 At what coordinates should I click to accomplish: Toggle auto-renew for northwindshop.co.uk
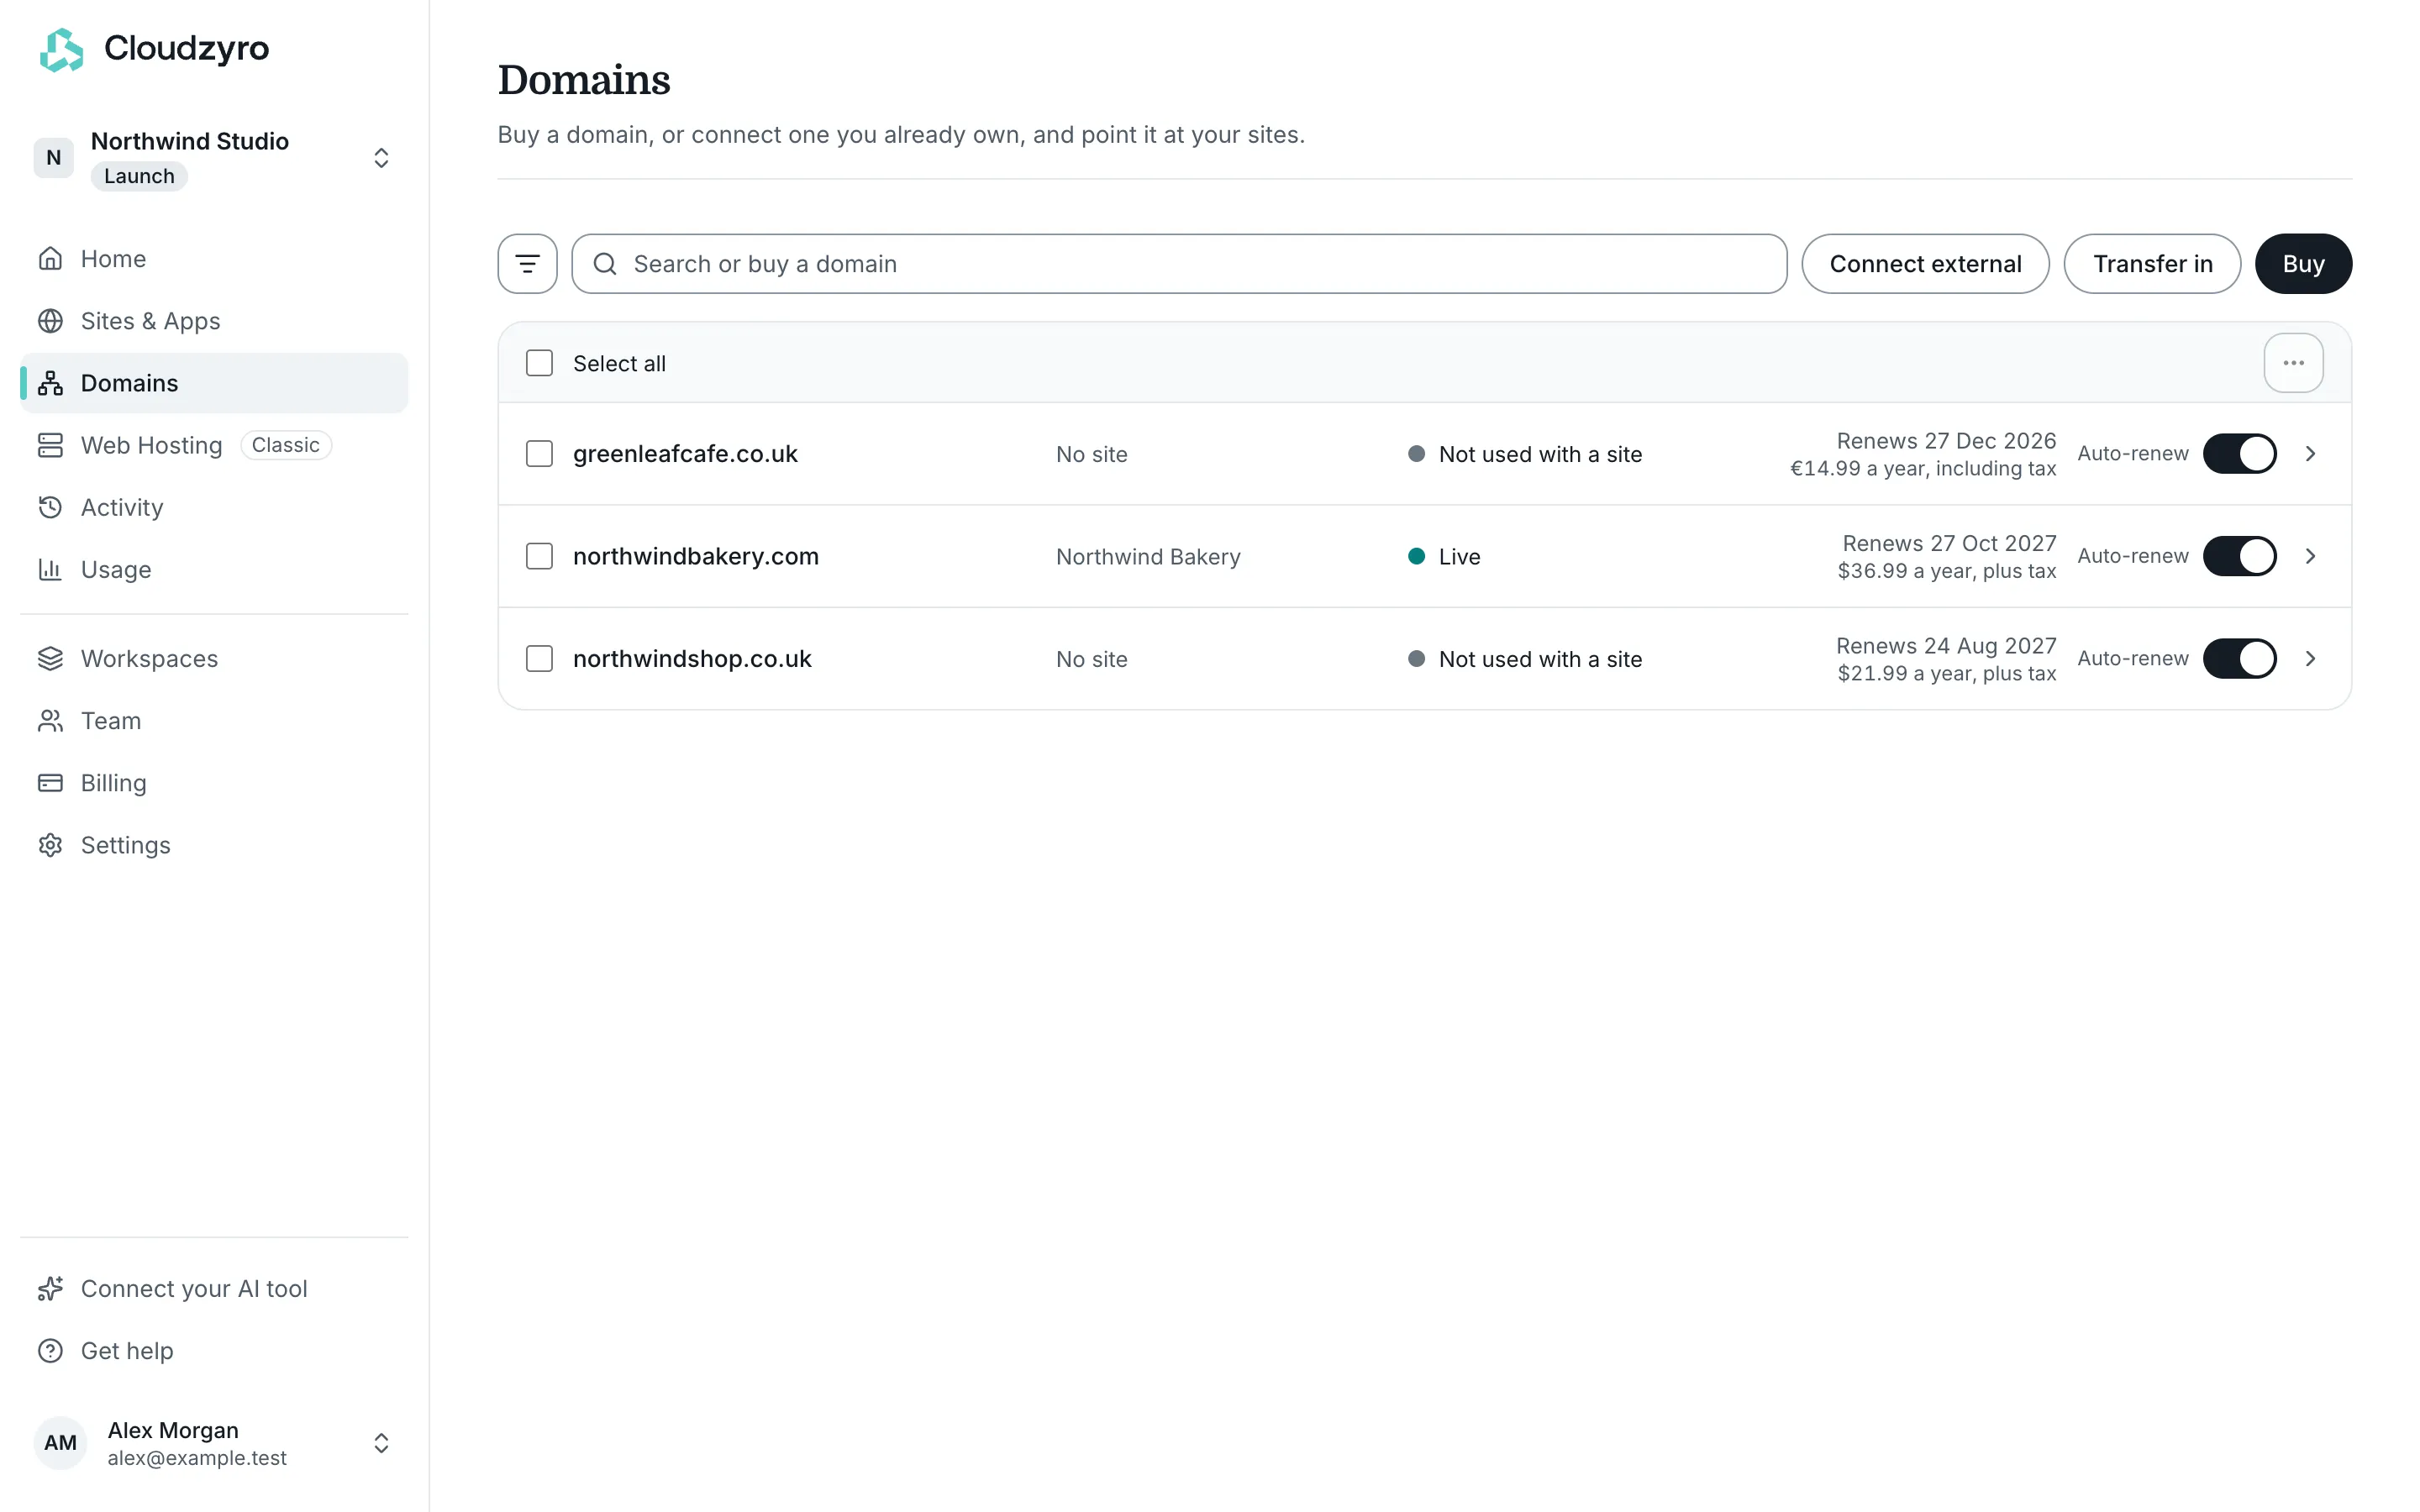pyautogui.click(x=2239, y=659)
